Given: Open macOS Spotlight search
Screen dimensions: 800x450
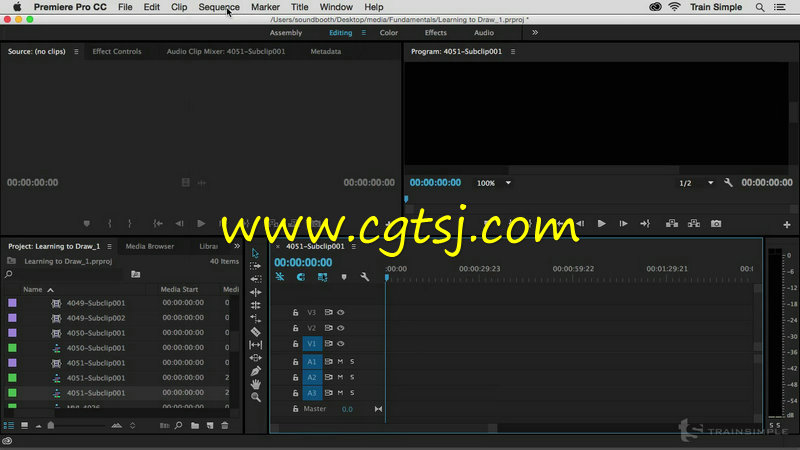Looking at the screenshot, I should pyautogui.click(x=760, y=7).
